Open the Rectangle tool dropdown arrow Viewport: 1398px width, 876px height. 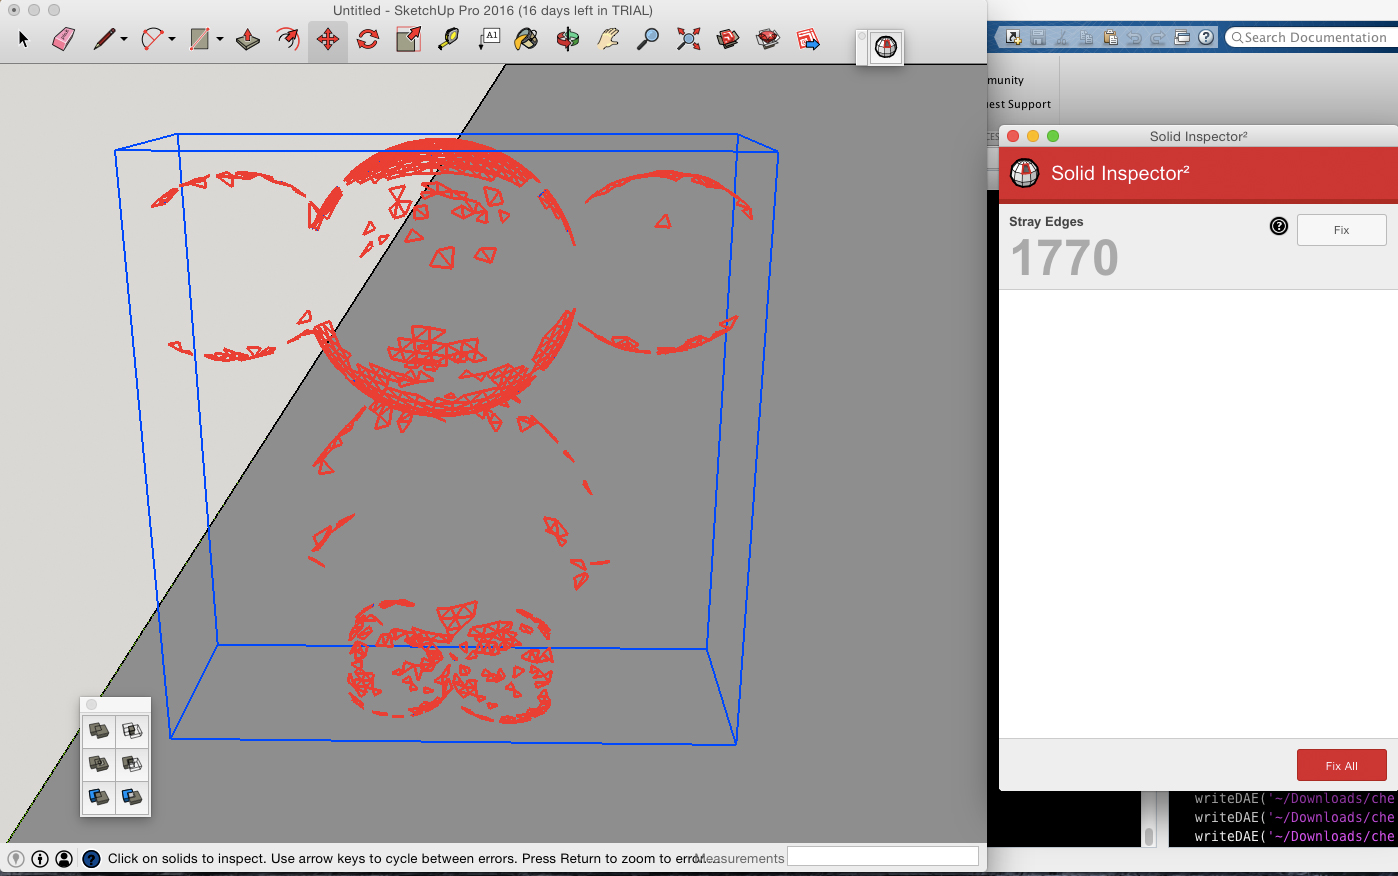(220, 40)
